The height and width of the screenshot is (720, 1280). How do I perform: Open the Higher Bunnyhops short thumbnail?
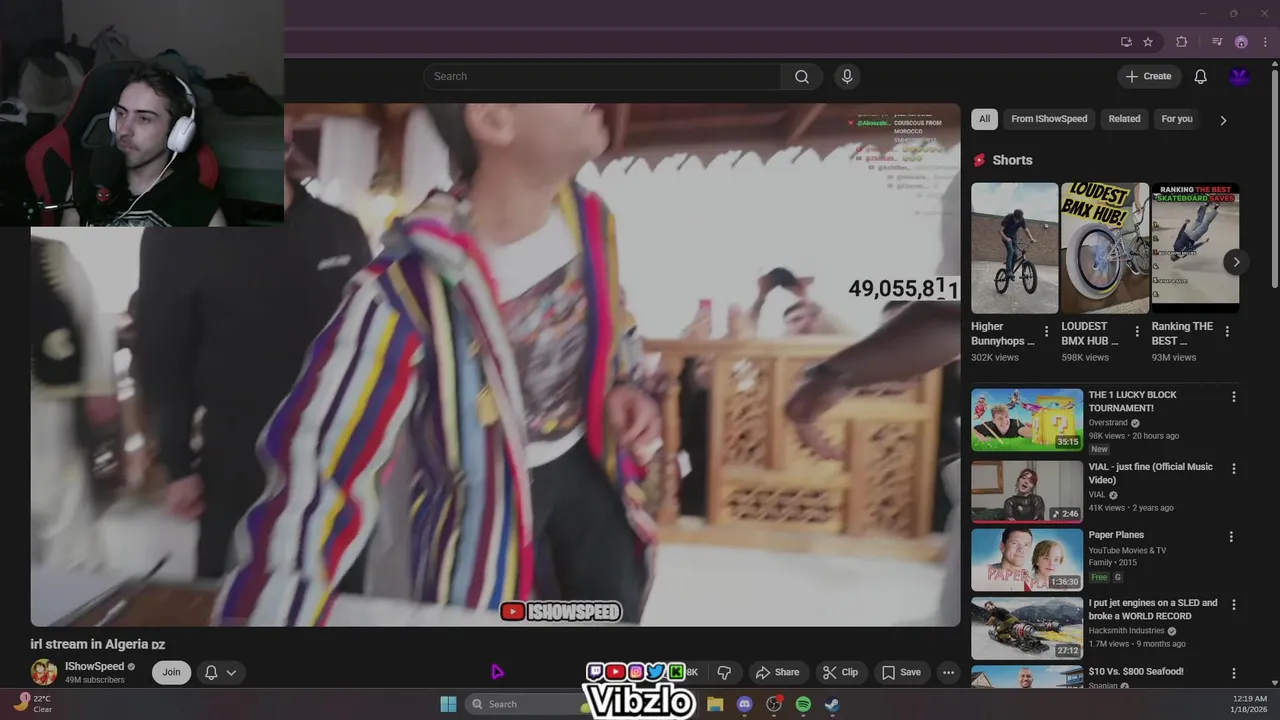point(1014,248)
